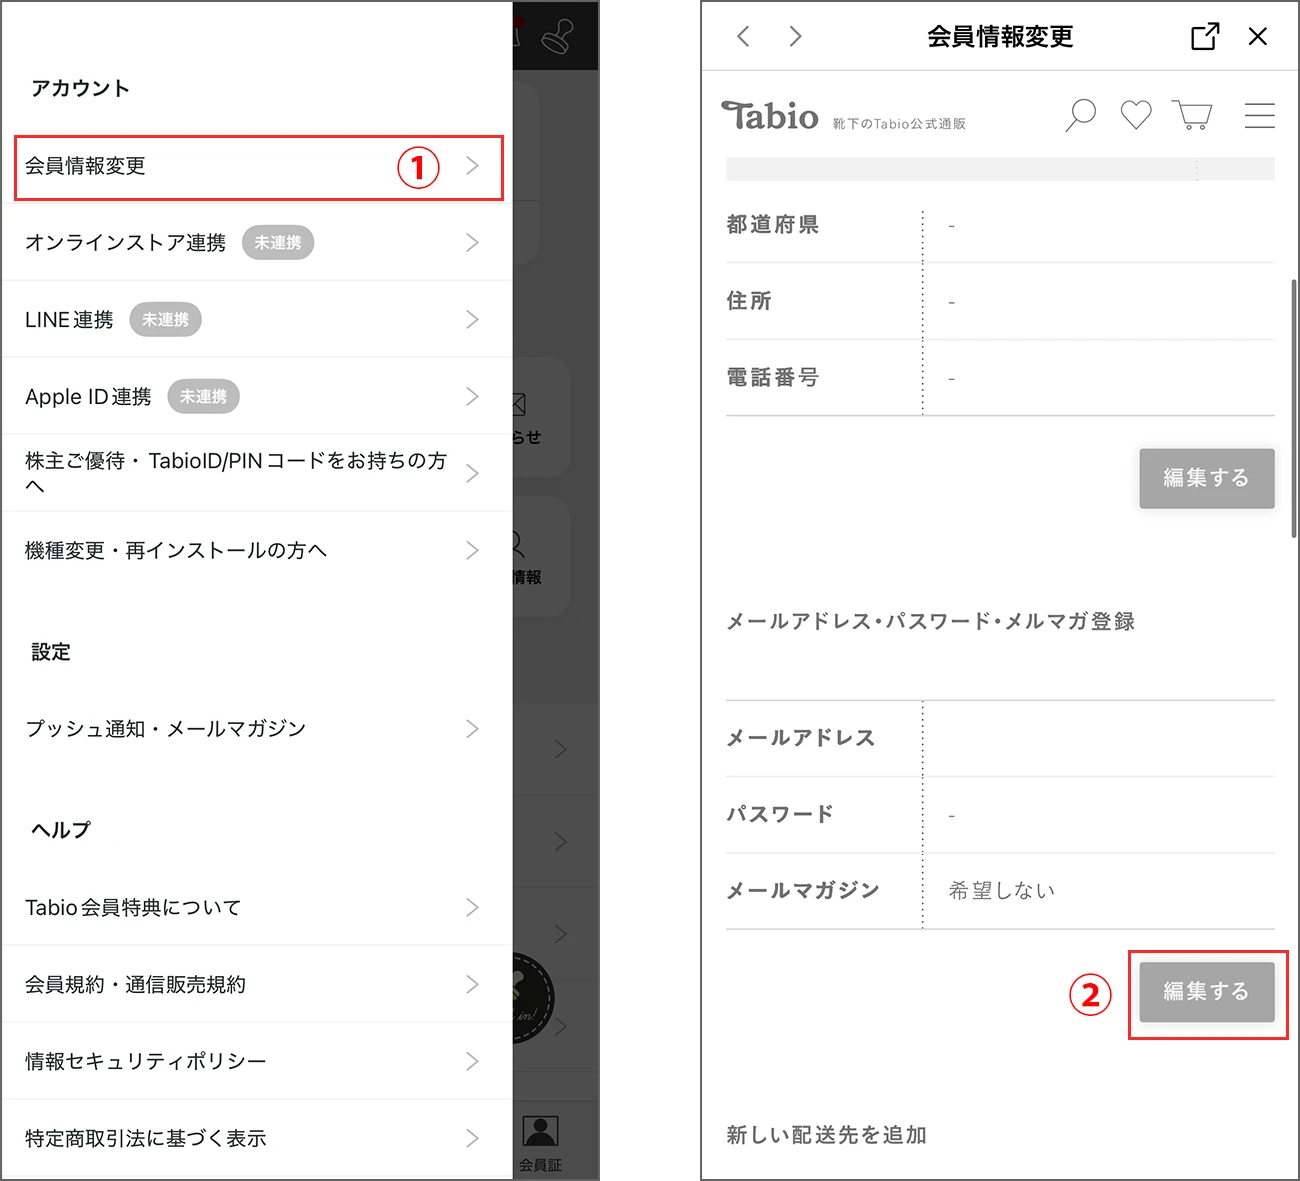Go back with the left arrow icon
The image size is (1300, 1181).
pyautogui.click(x=743, y=37)
